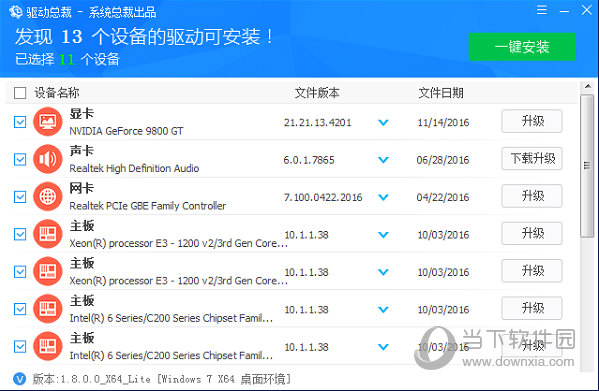Expand version dropdown for 21.21.13.4201
This screenshot has width=599, height=391.
[x=383, y=123]
